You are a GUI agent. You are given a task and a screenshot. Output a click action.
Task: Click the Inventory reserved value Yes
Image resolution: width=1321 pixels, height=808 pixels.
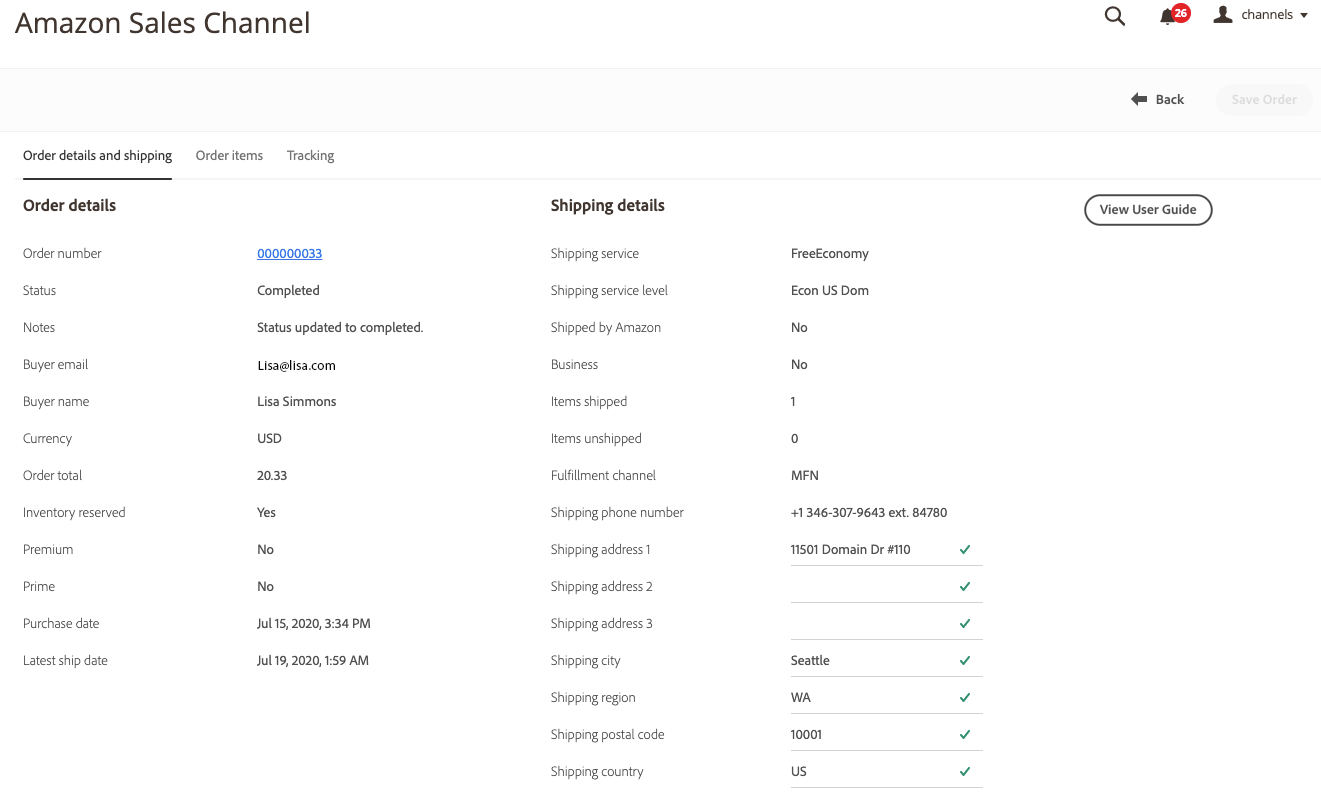[x=266, y=512]
